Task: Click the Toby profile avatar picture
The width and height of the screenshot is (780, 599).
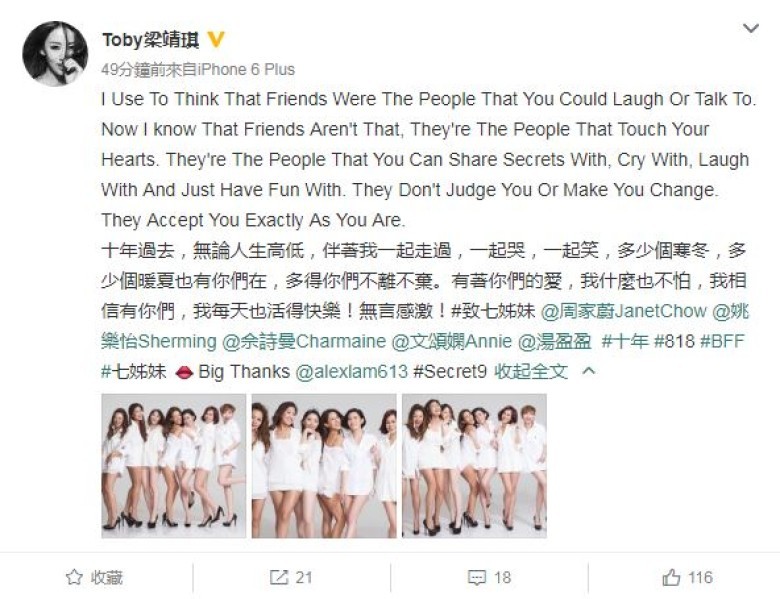Action: pos(55,54)
